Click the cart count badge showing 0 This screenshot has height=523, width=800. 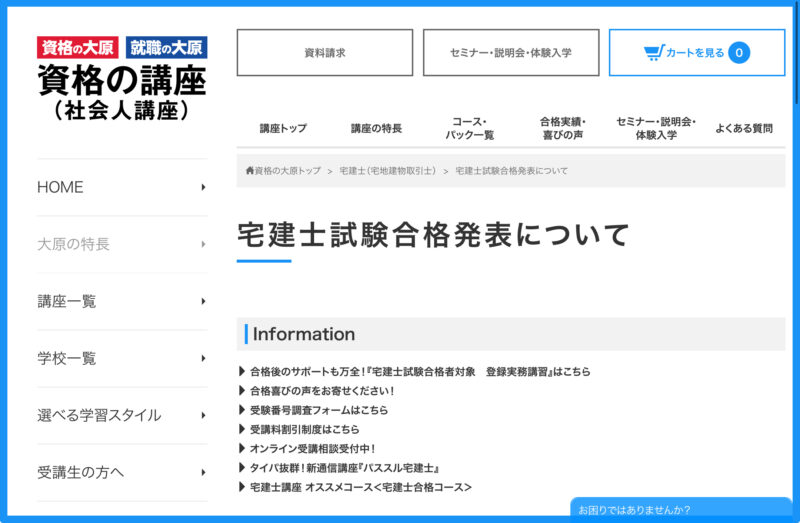[x=738, y=52]
